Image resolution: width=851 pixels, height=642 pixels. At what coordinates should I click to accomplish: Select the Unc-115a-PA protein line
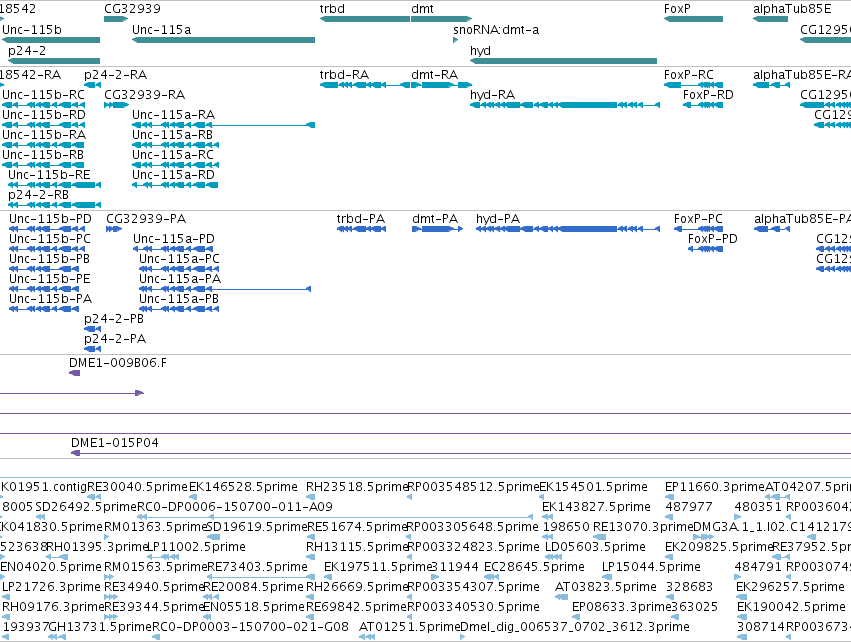click(x=225, y=289)
